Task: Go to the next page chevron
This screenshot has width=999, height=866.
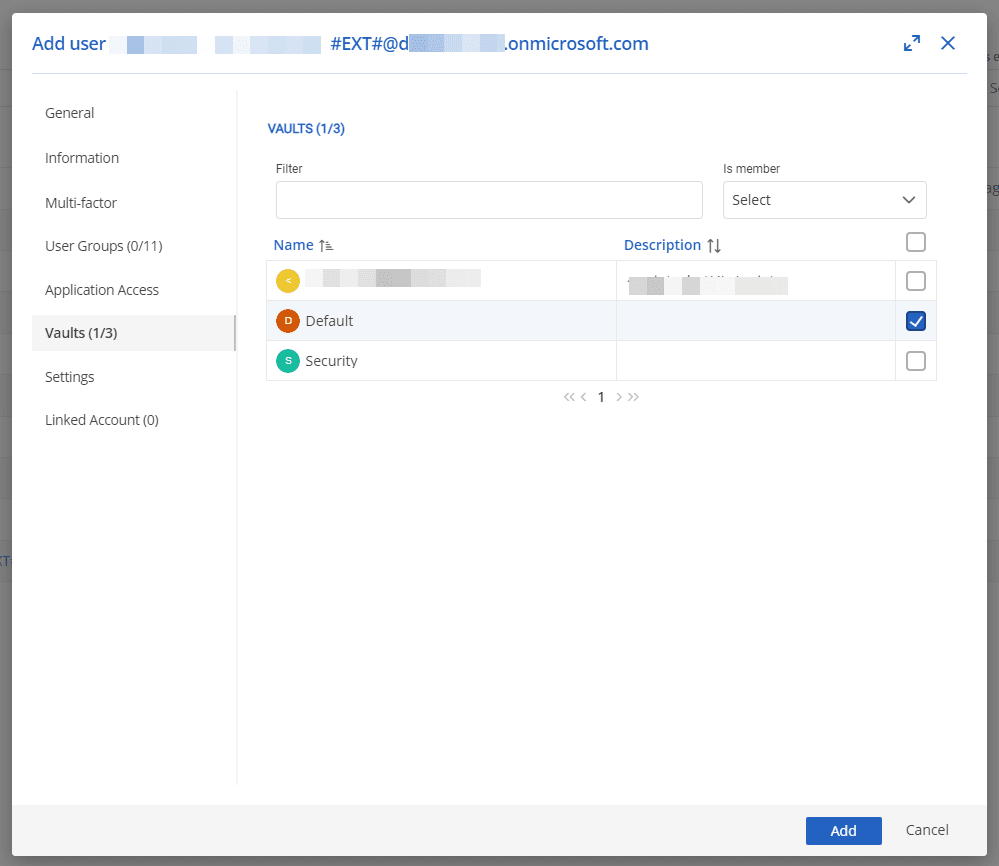Action: coord(619,397)
